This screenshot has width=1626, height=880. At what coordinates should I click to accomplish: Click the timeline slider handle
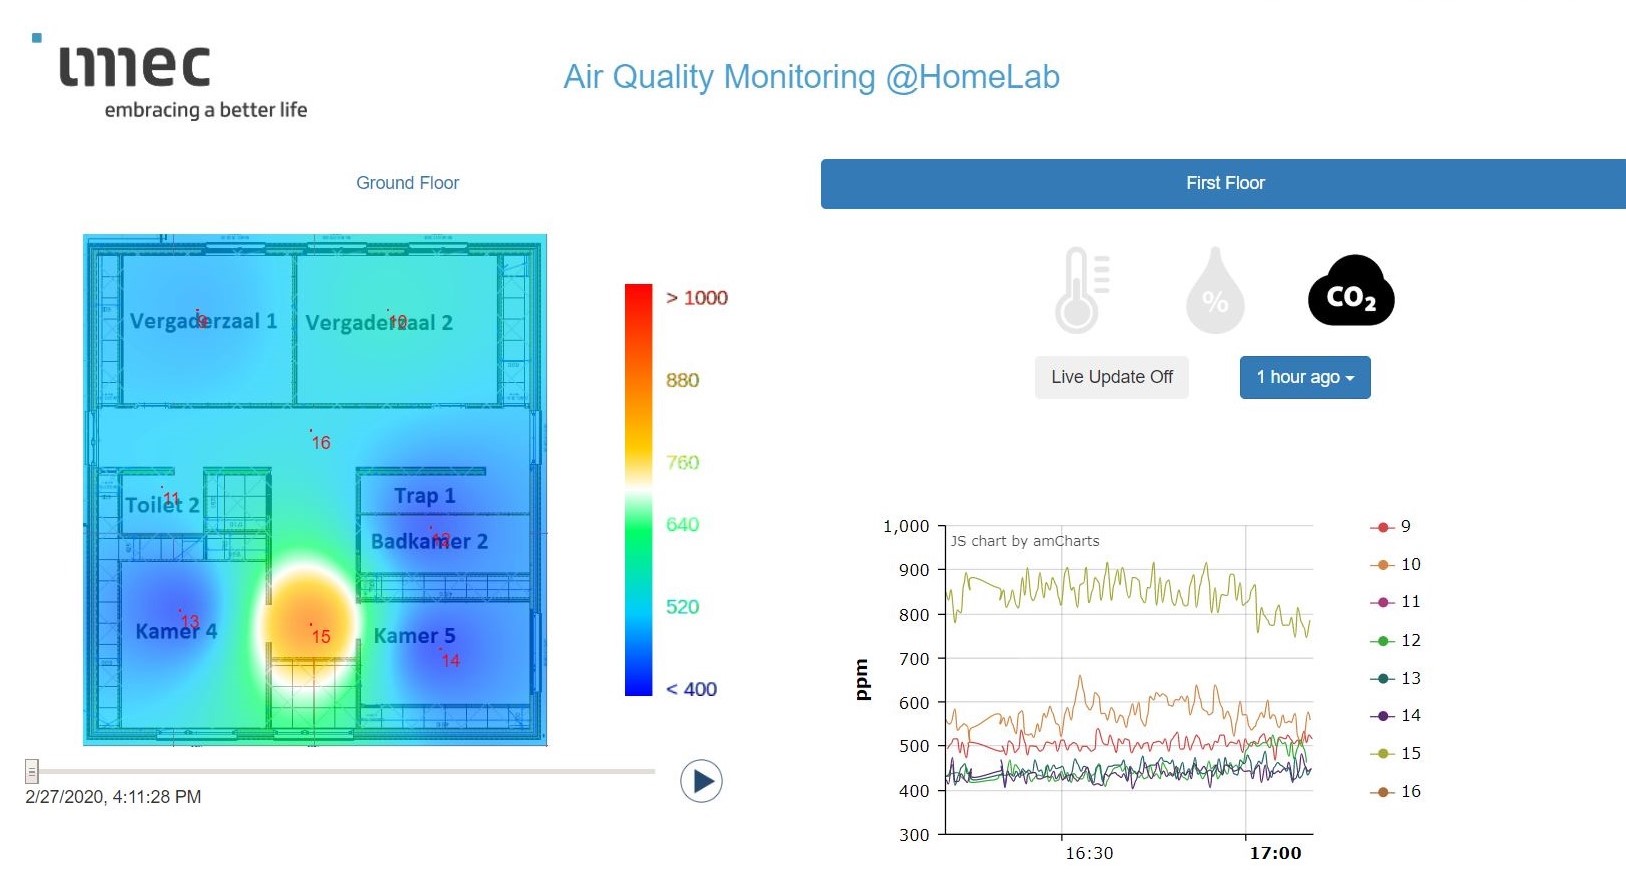(32, 771)
